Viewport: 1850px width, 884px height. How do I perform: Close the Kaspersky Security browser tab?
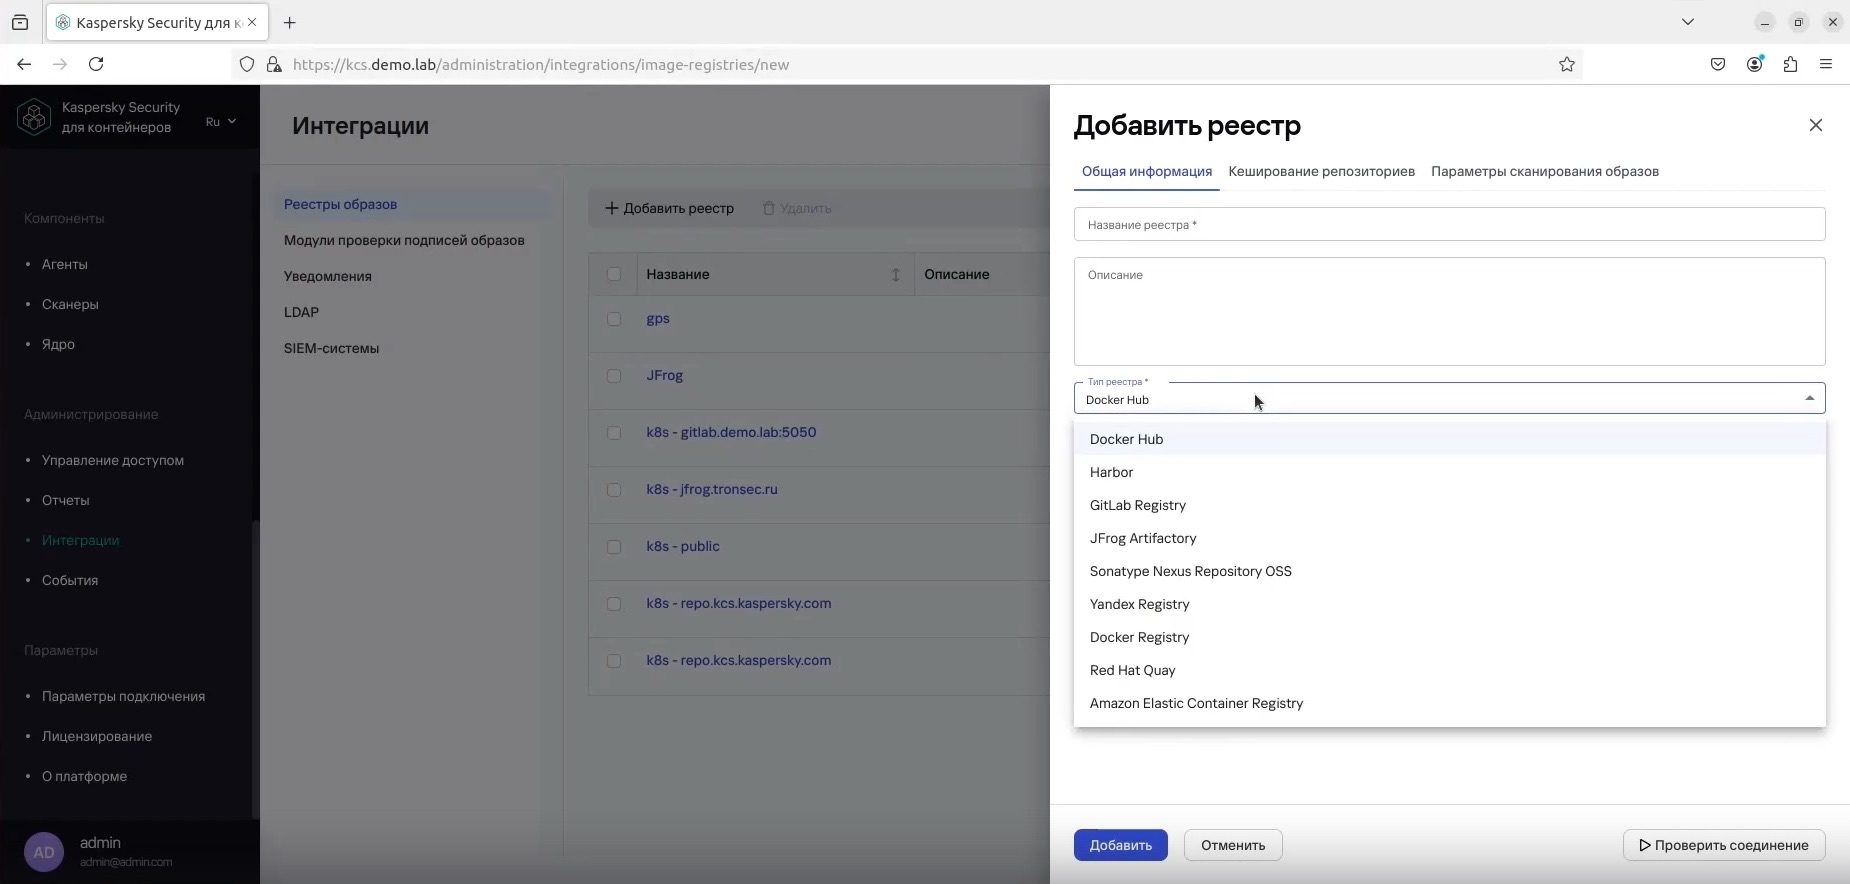[x=252, y=22]
